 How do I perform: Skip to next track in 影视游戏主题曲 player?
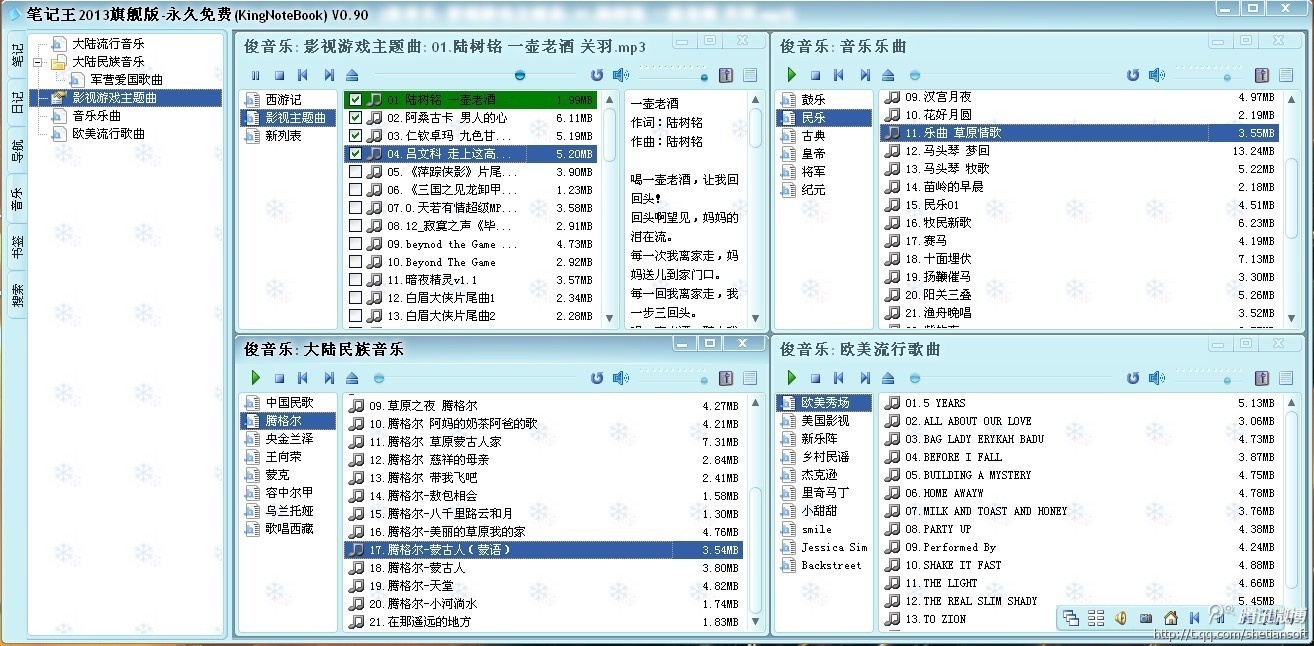pos(328,75)
